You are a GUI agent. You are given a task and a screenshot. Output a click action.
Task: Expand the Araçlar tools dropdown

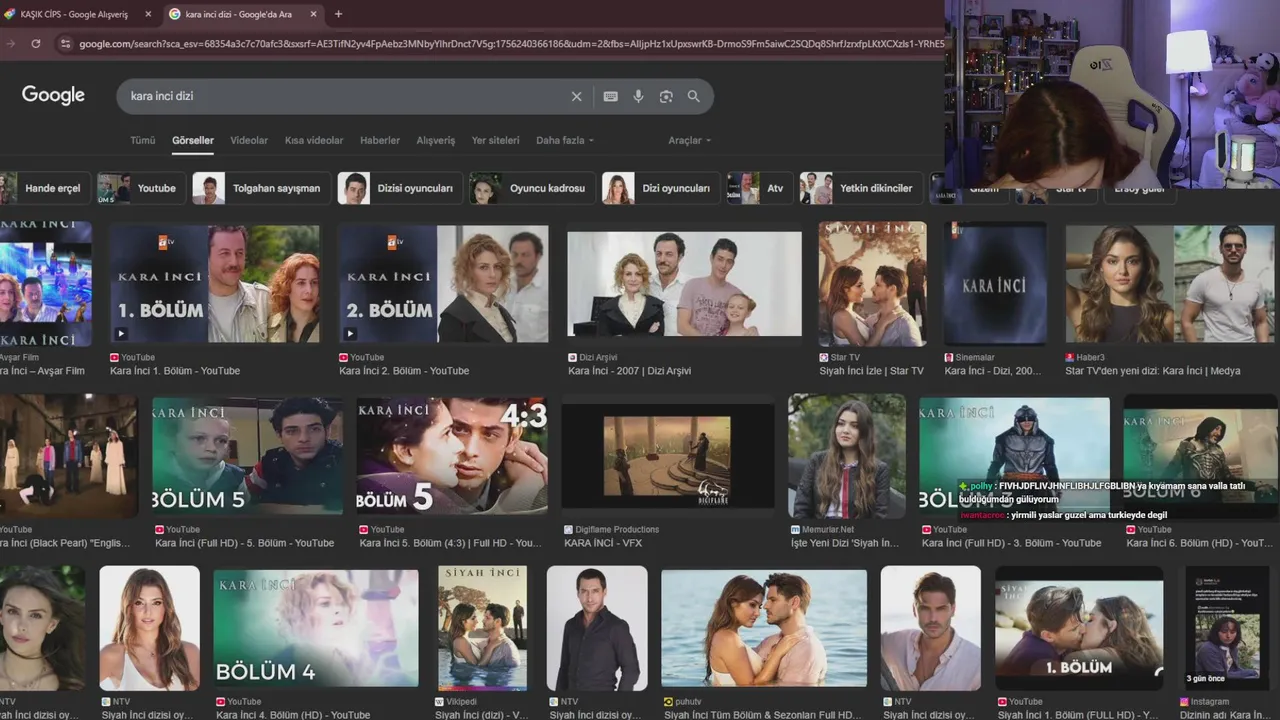coord(690,141)
